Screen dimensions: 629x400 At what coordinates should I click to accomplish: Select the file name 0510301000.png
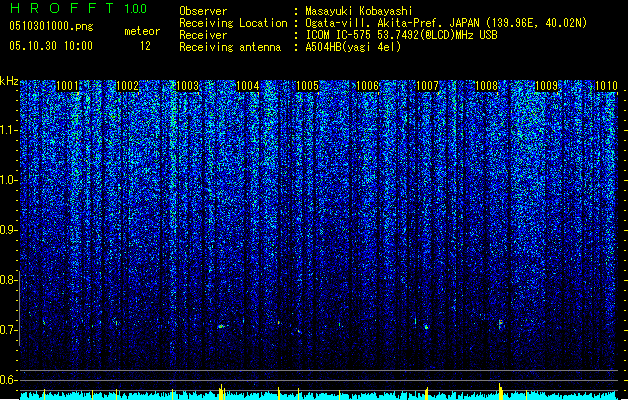click(x=51, y=26)
